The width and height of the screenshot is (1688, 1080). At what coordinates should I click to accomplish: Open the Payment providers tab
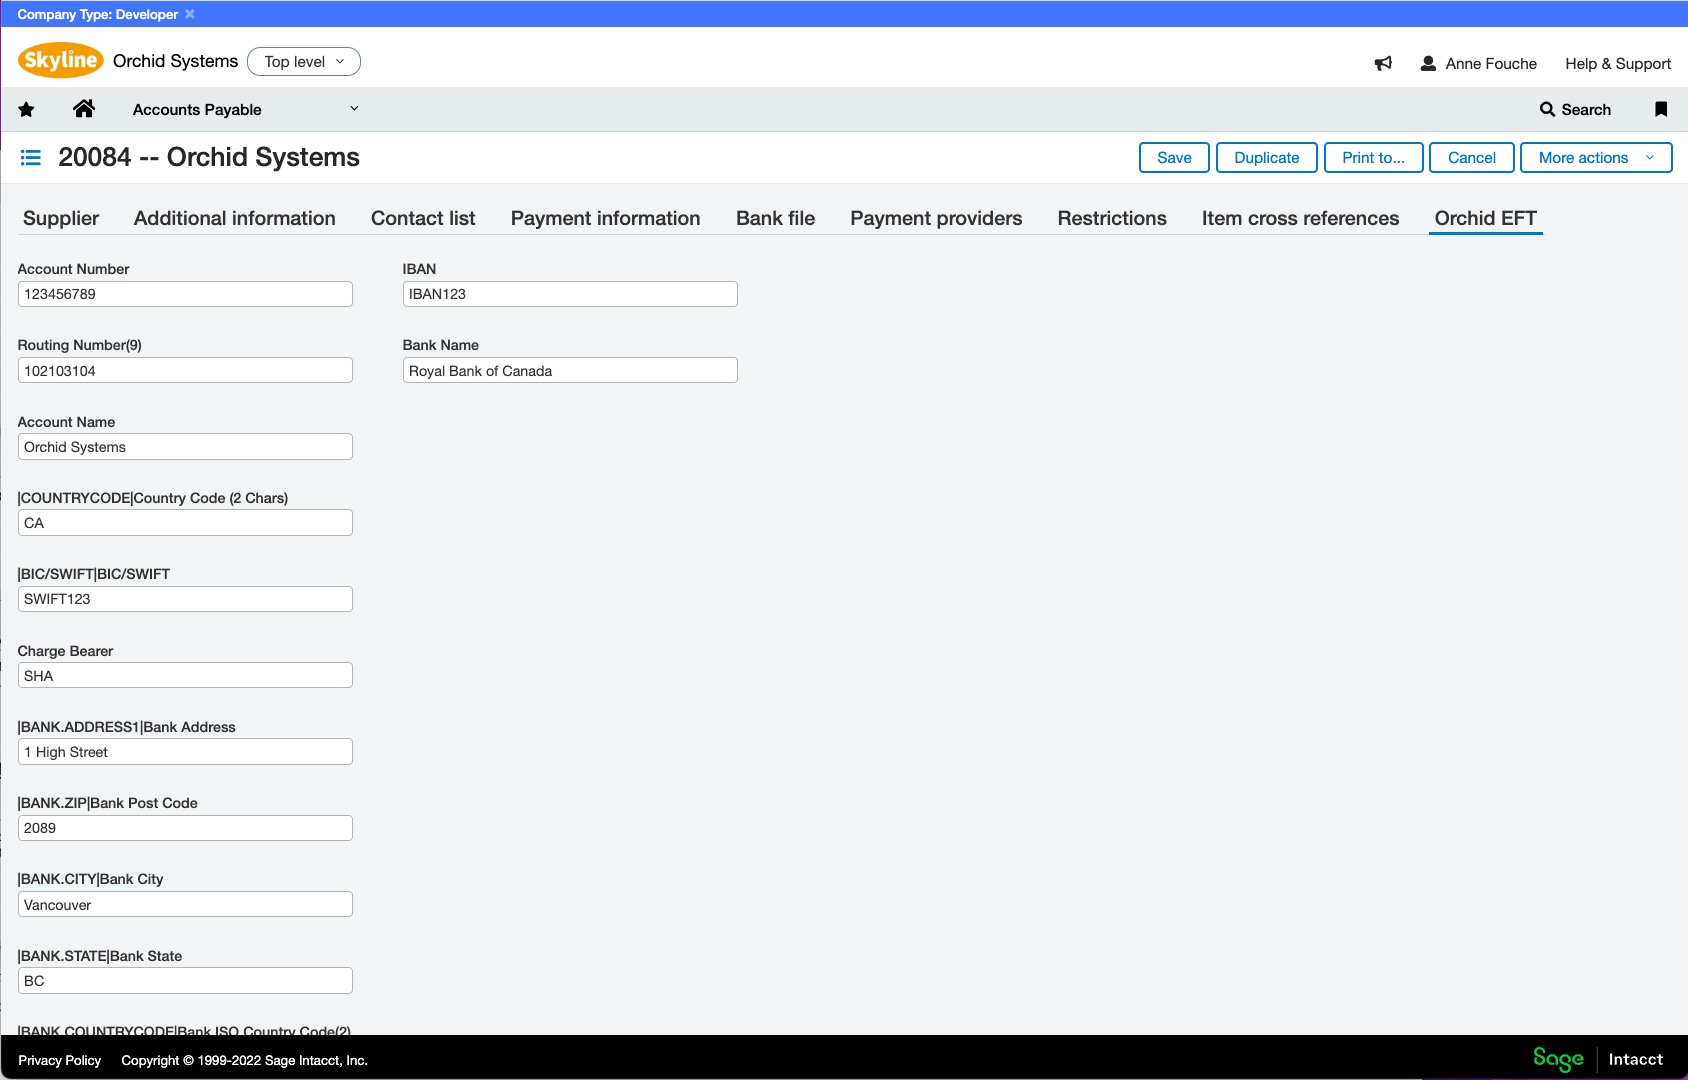coord(936,218)
